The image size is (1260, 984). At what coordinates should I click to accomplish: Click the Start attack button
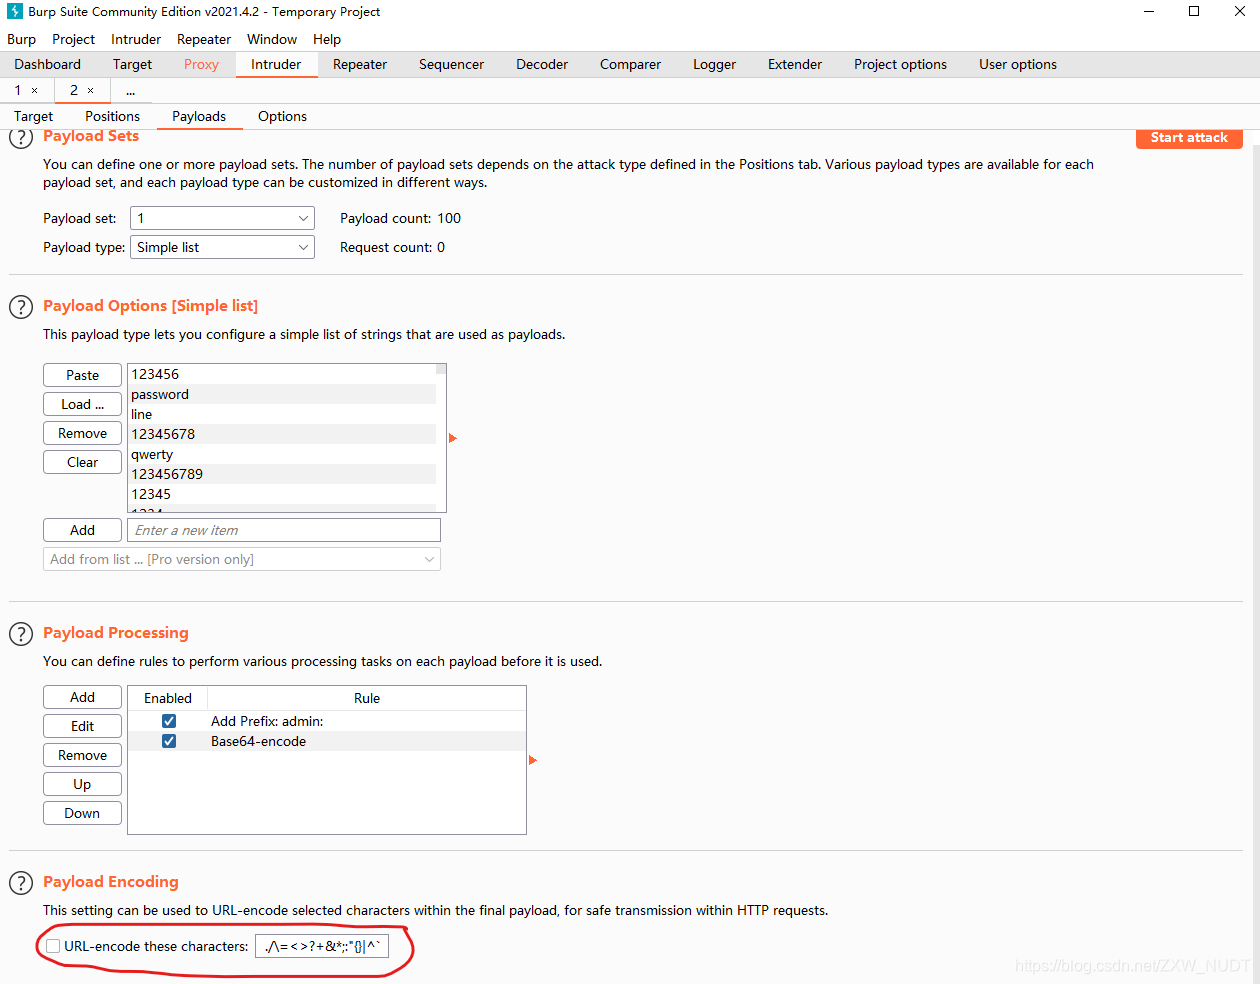click(1189, 137)
